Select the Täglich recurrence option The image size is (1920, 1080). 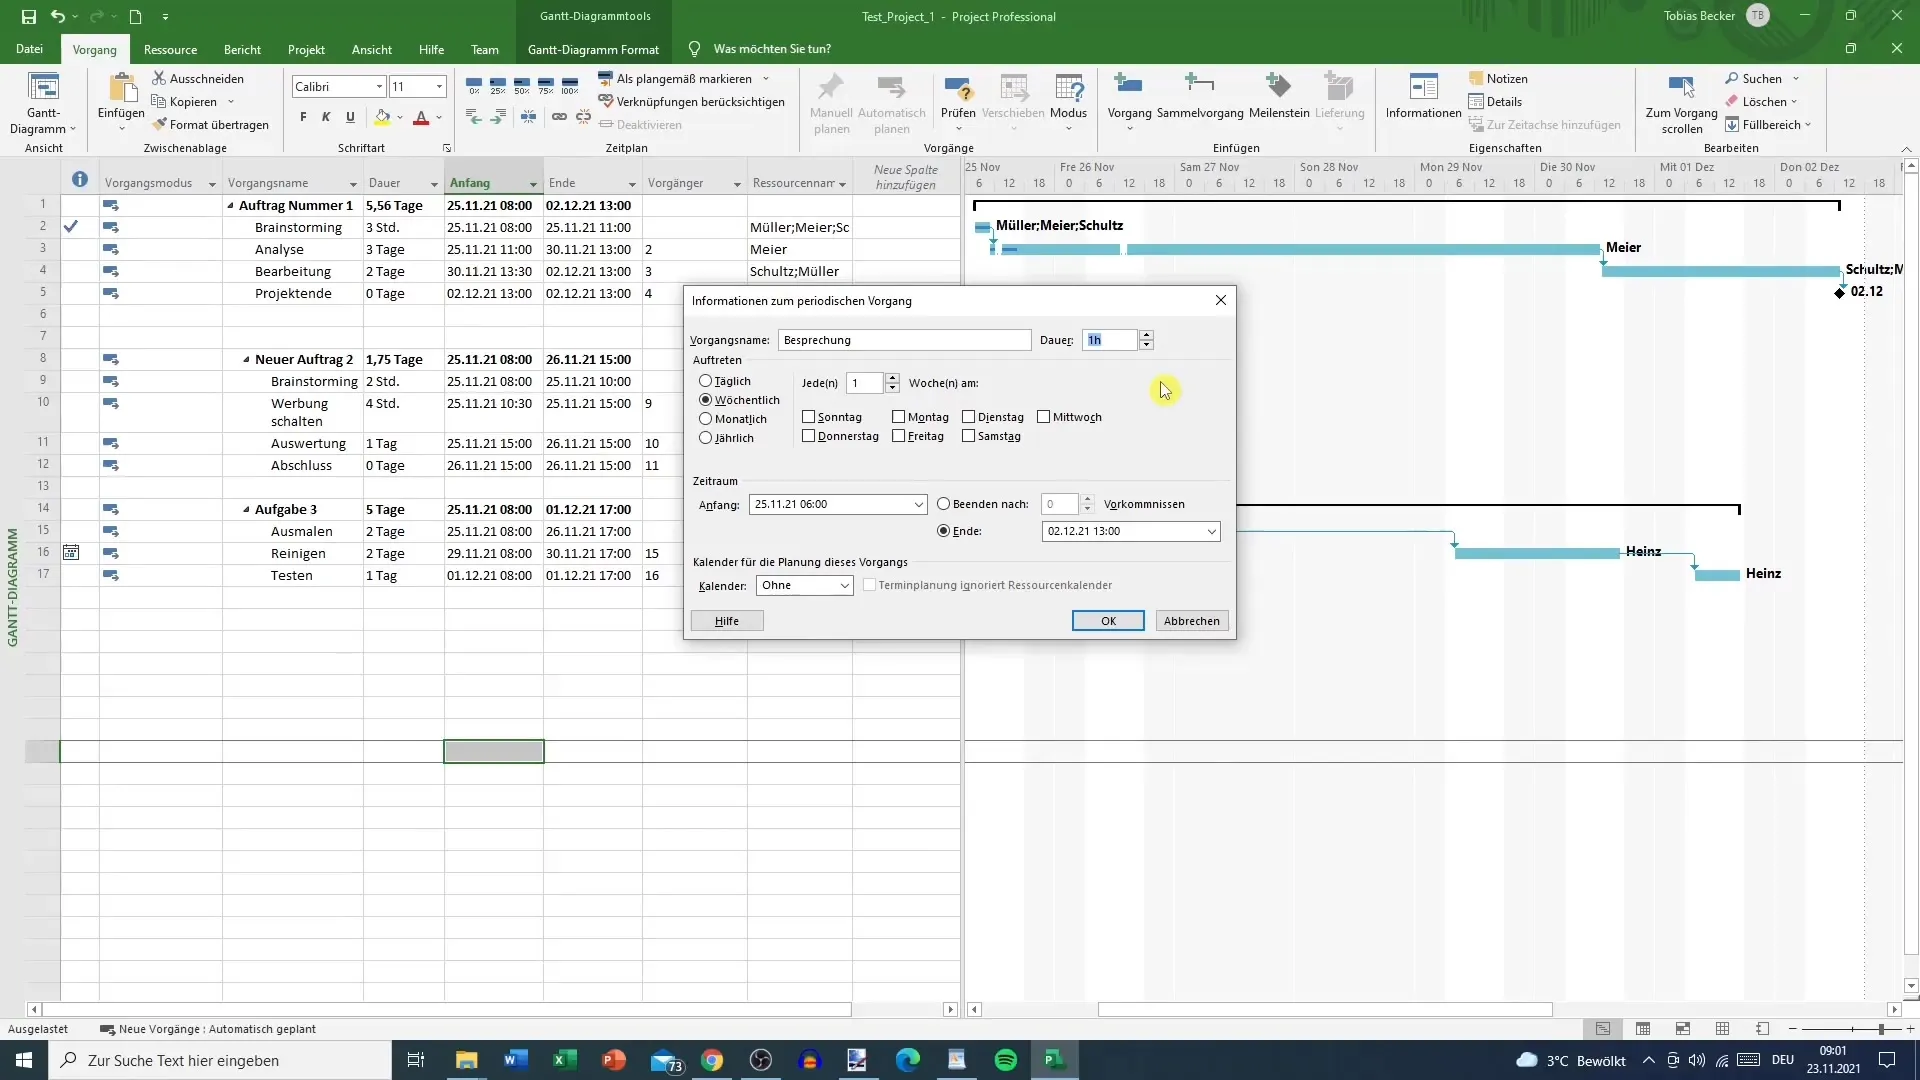tap(705, 381)
